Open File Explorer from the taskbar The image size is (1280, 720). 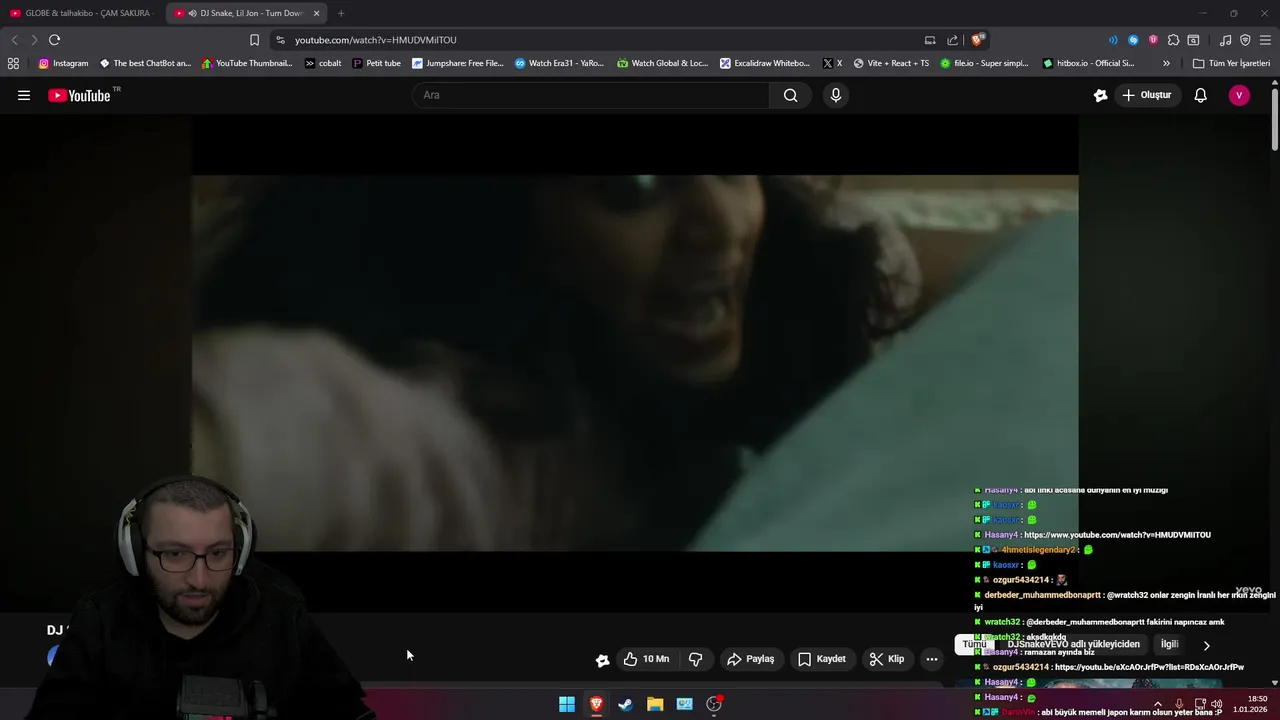tap(655, 704)
